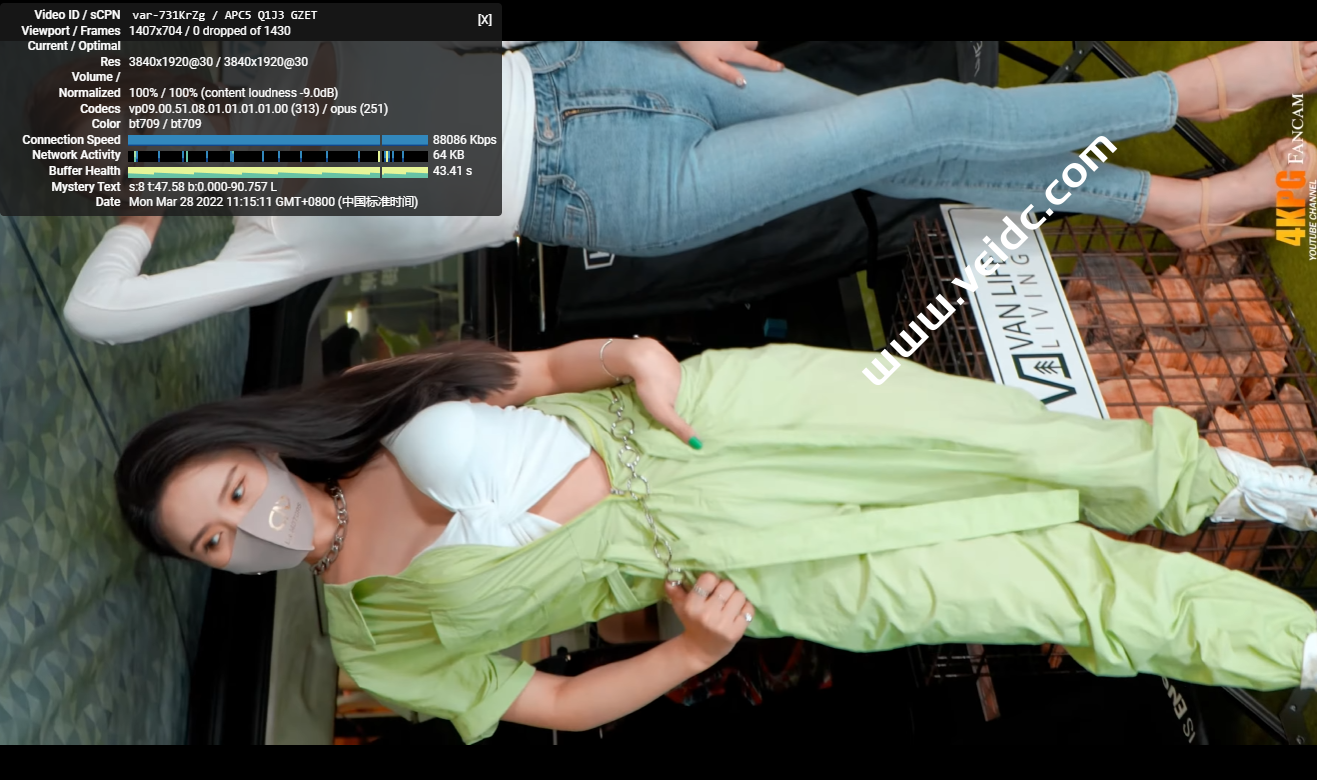Screen dimensions: 1317x780
Task: Click the Date timestamp line
Action: pyautogui.click(x=273, y=202)
